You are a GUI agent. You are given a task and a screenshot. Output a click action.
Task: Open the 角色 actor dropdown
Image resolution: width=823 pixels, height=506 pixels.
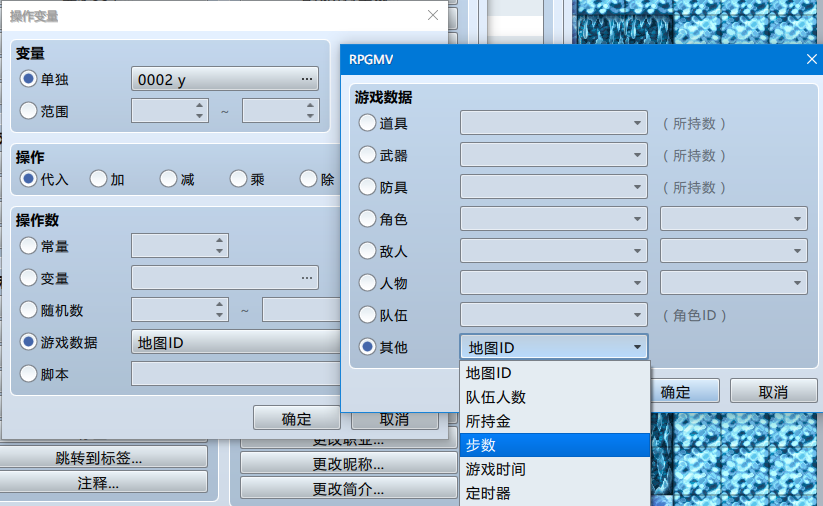pyautogui.click(x=554, y=219)
